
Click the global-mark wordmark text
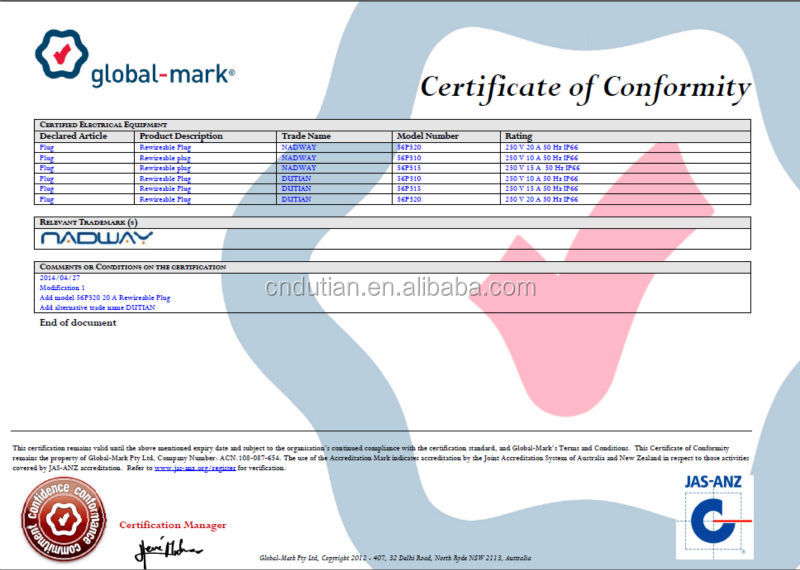click(163, 75)
